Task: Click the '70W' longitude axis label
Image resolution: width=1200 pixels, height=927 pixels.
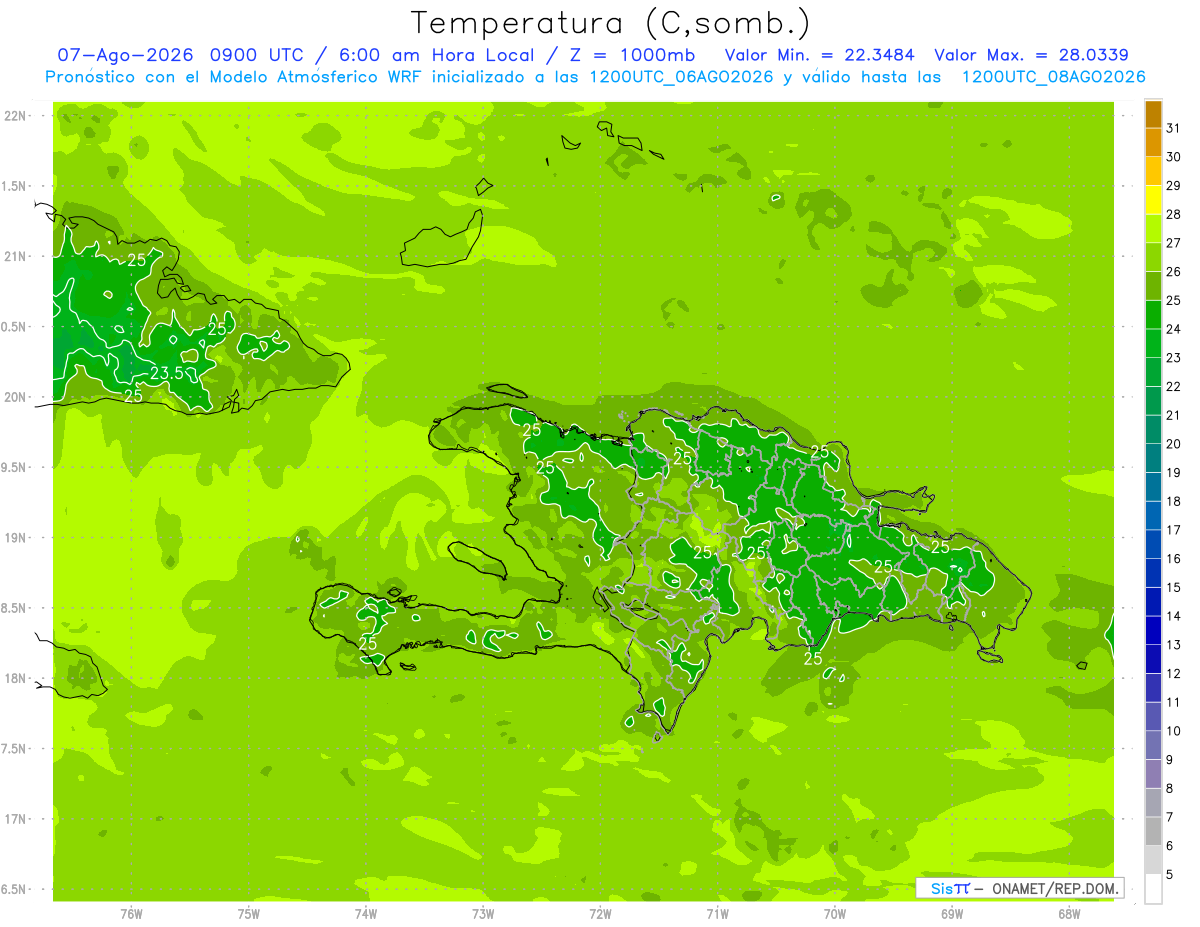Action: [835, 914]
